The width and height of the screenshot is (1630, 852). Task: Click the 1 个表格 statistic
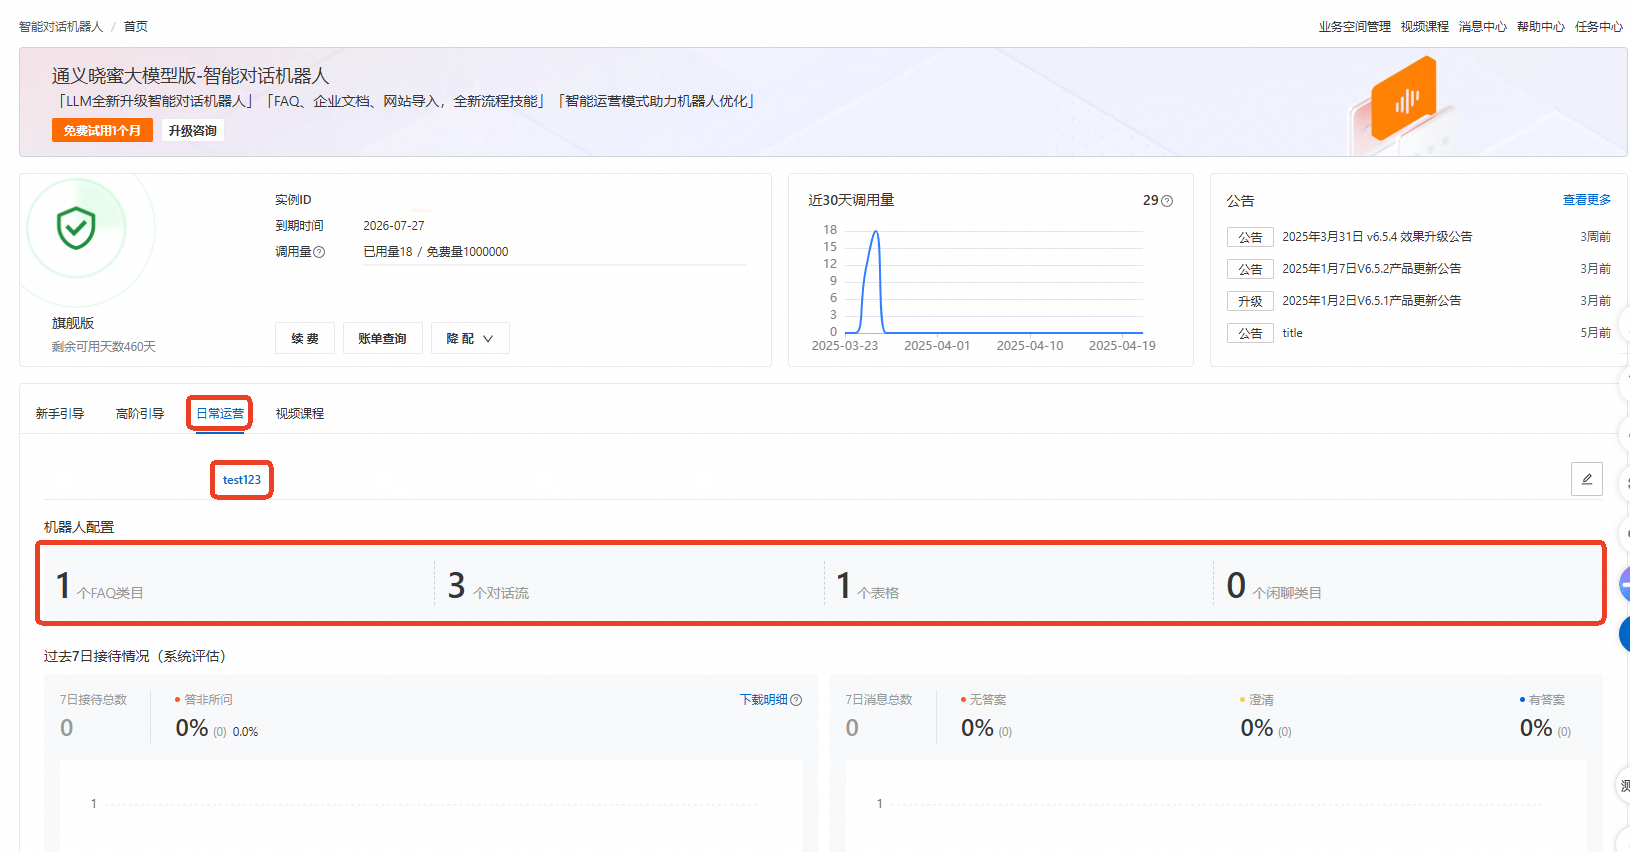867,585
